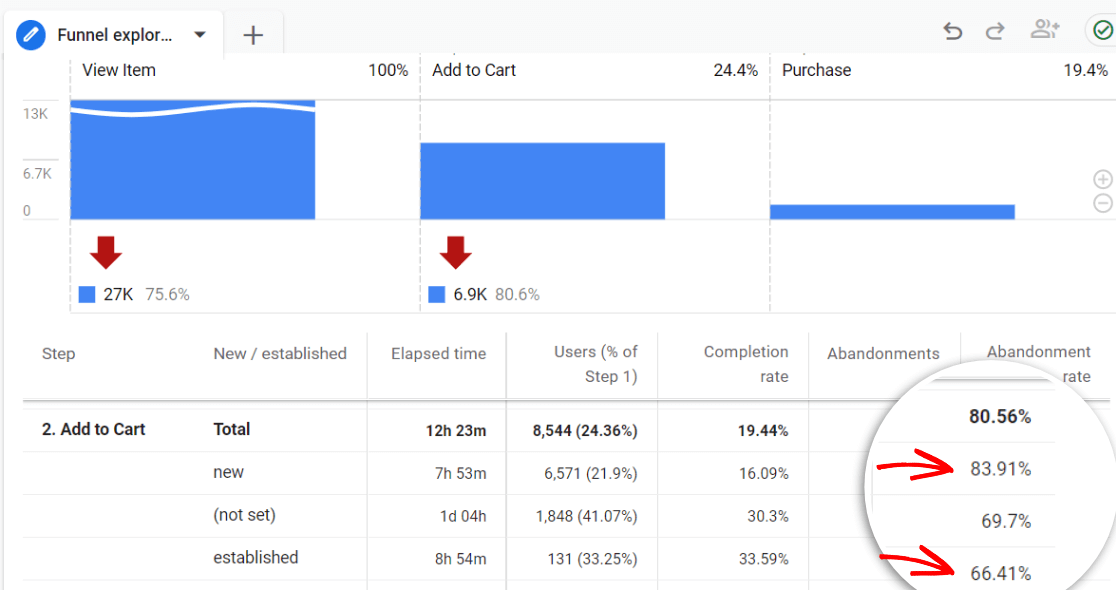Screen dimensions: 1116x590
Task: Click the Elapsed time column header
Action: tap(438, 354)
